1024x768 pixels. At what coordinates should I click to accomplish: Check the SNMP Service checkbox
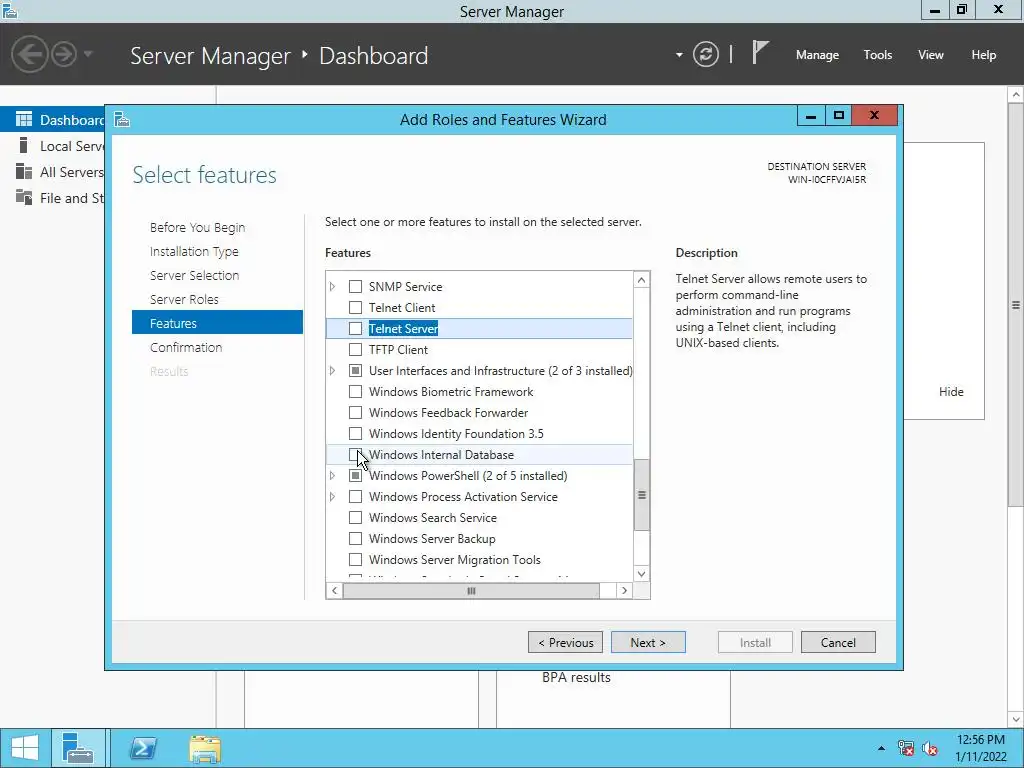pyautogui.click(x=355, y=287)
